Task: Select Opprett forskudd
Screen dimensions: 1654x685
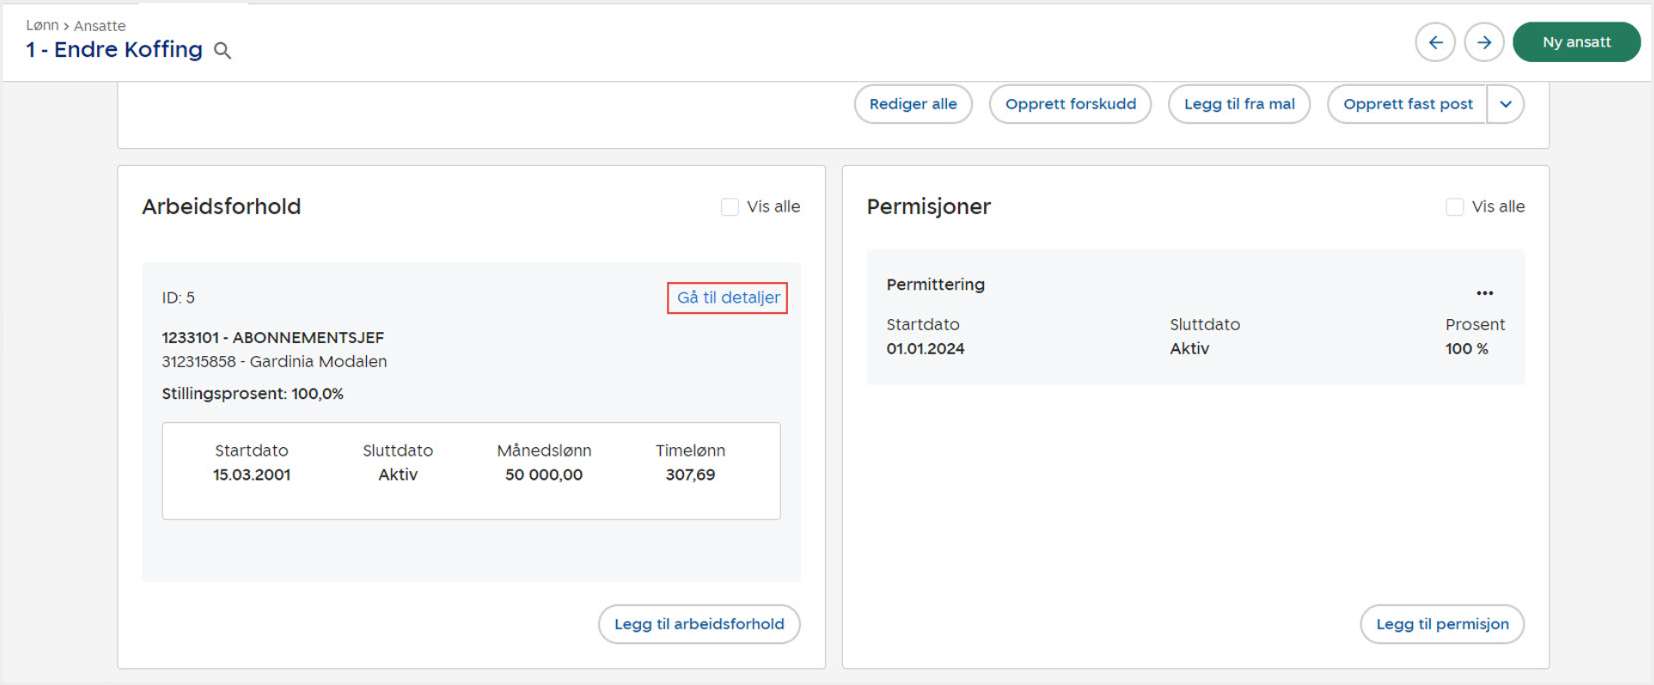Action: [1070, 104]
